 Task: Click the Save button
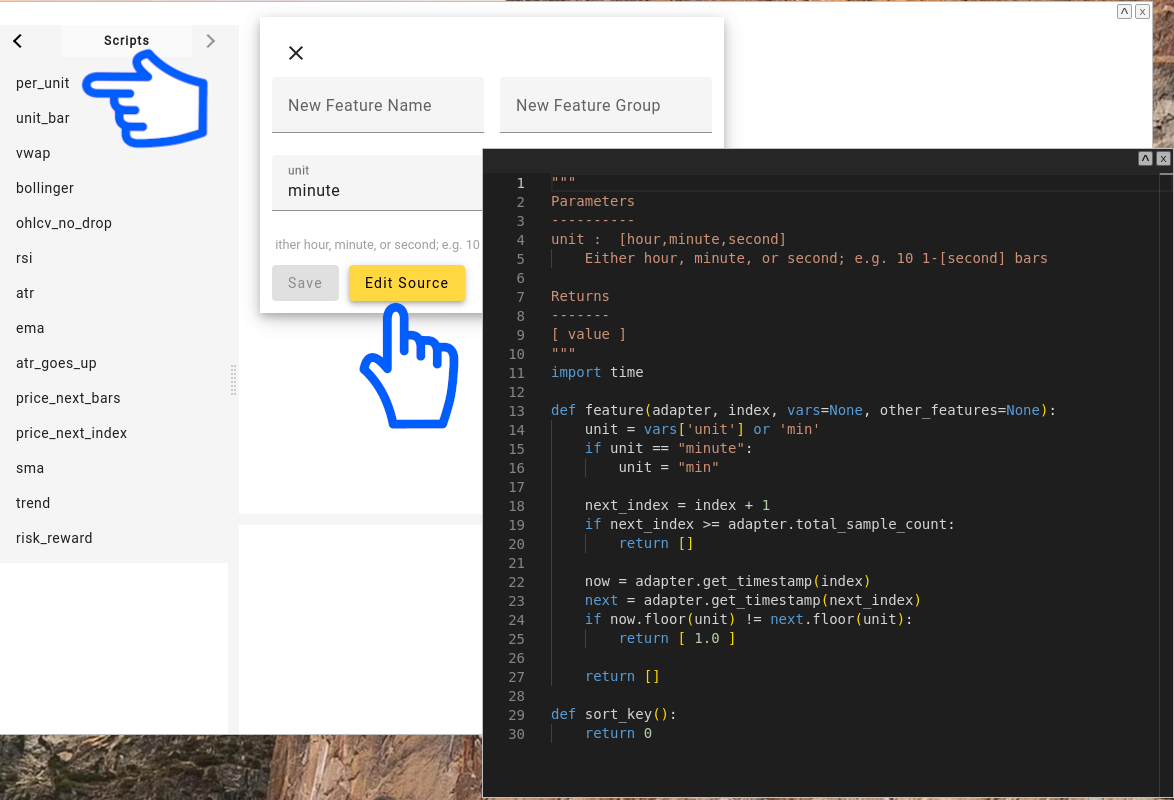coord(305,283)
